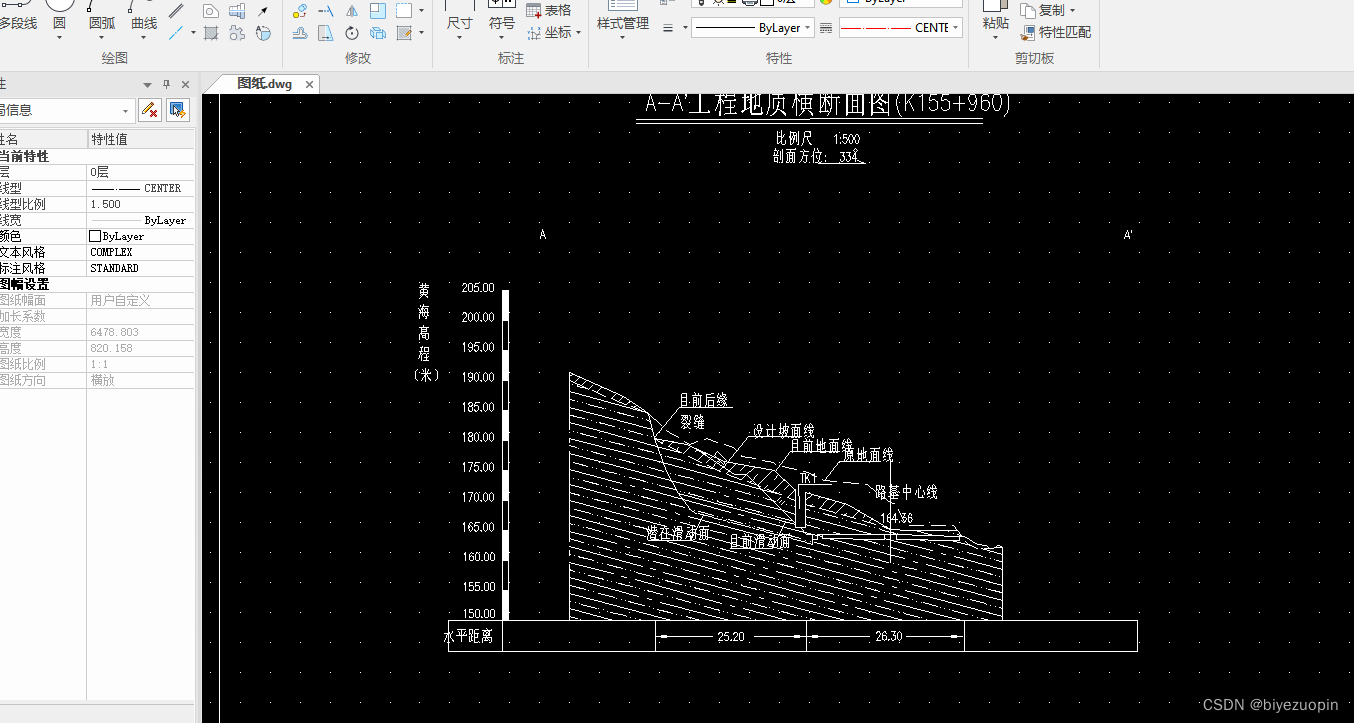Click the 26.30 dimension in the drawing
1354x723 pixels.
click(x=887, y=636)
